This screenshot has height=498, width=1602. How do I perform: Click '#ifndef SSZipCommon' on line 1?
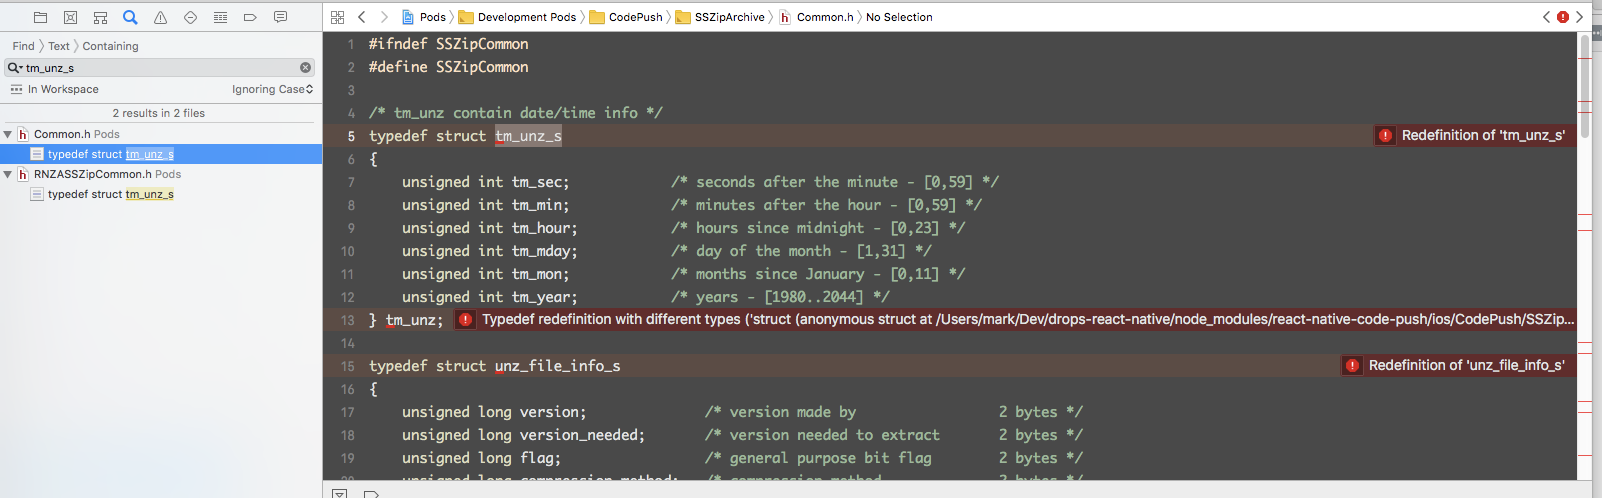click(449, 44)
